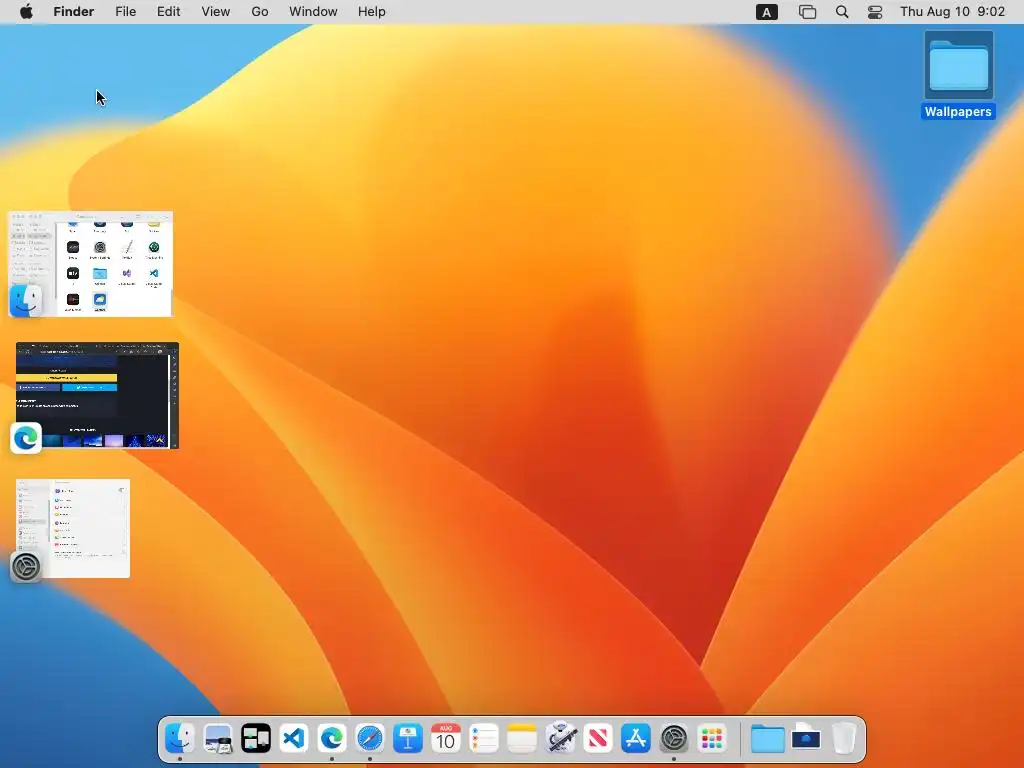Open the Window menu
The height and width of the screenshot is (768, 1024).
point(313,12)
